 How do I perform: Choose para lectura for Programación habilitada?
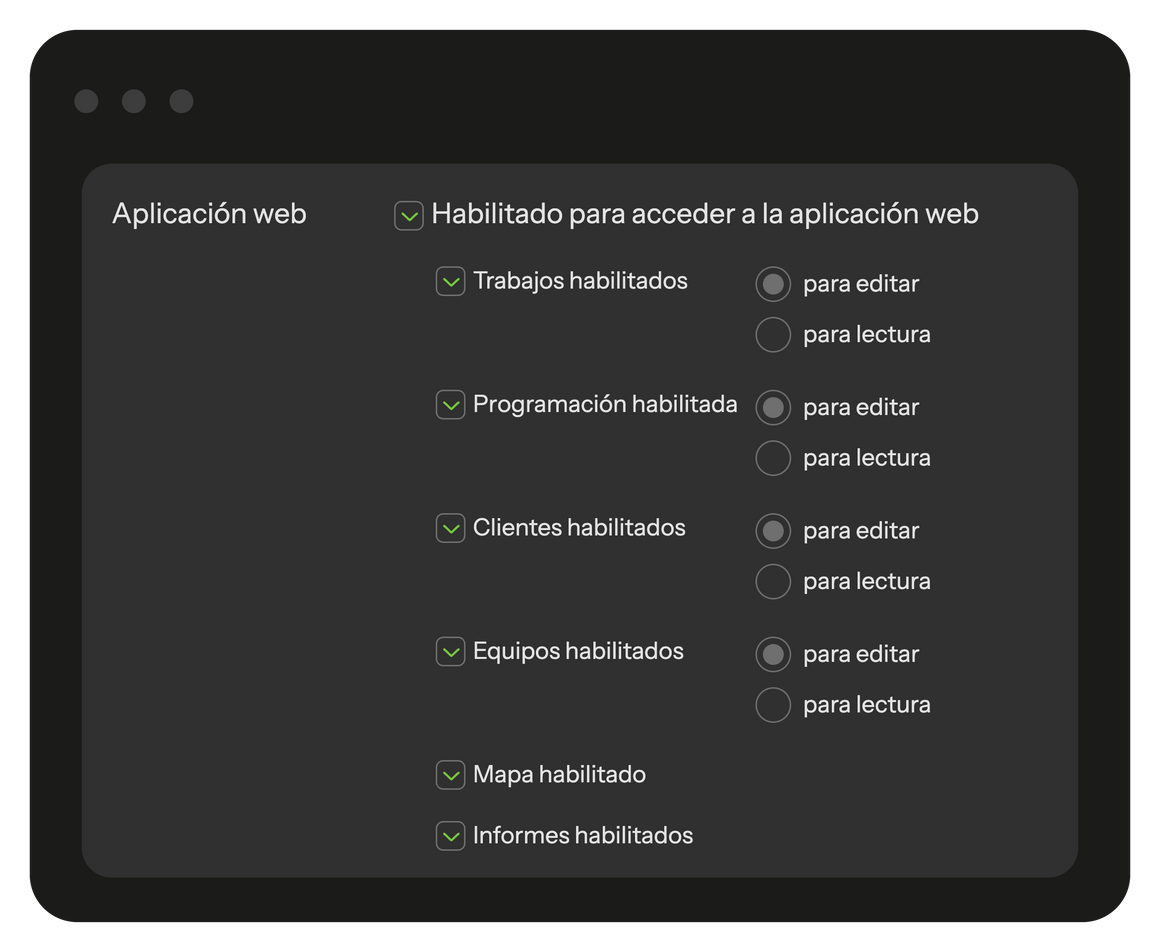pyautogui.click(x=773, y=458)
